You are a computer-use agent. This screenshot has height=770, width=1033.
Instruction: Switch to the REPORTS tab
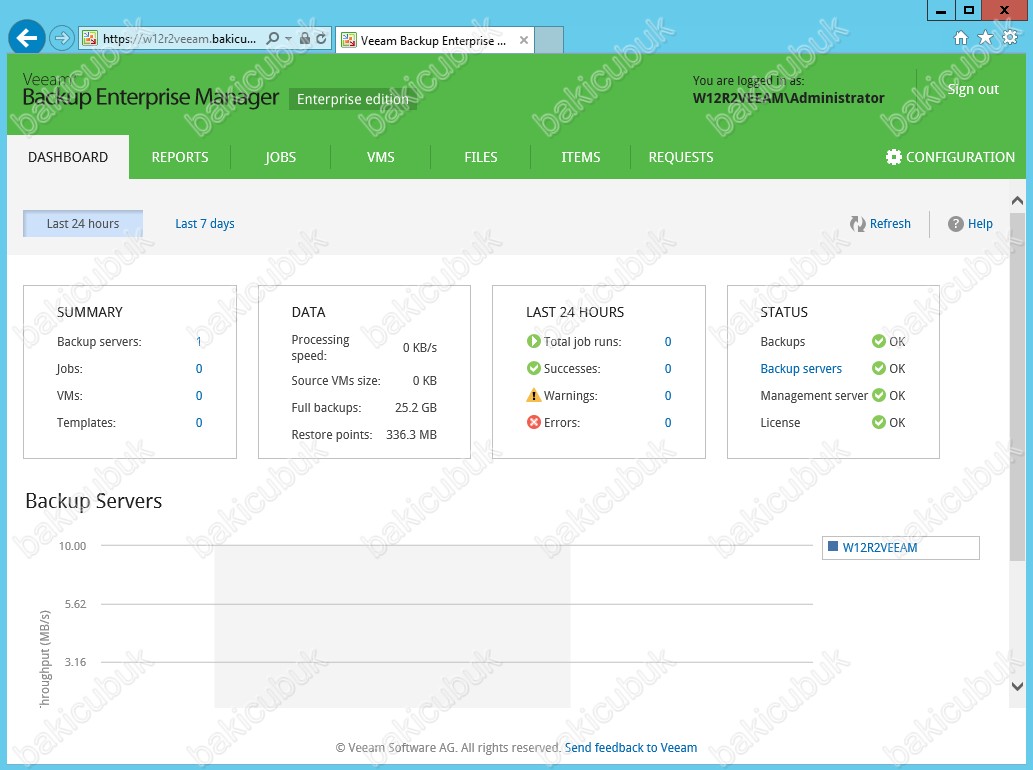click(180, 157)
